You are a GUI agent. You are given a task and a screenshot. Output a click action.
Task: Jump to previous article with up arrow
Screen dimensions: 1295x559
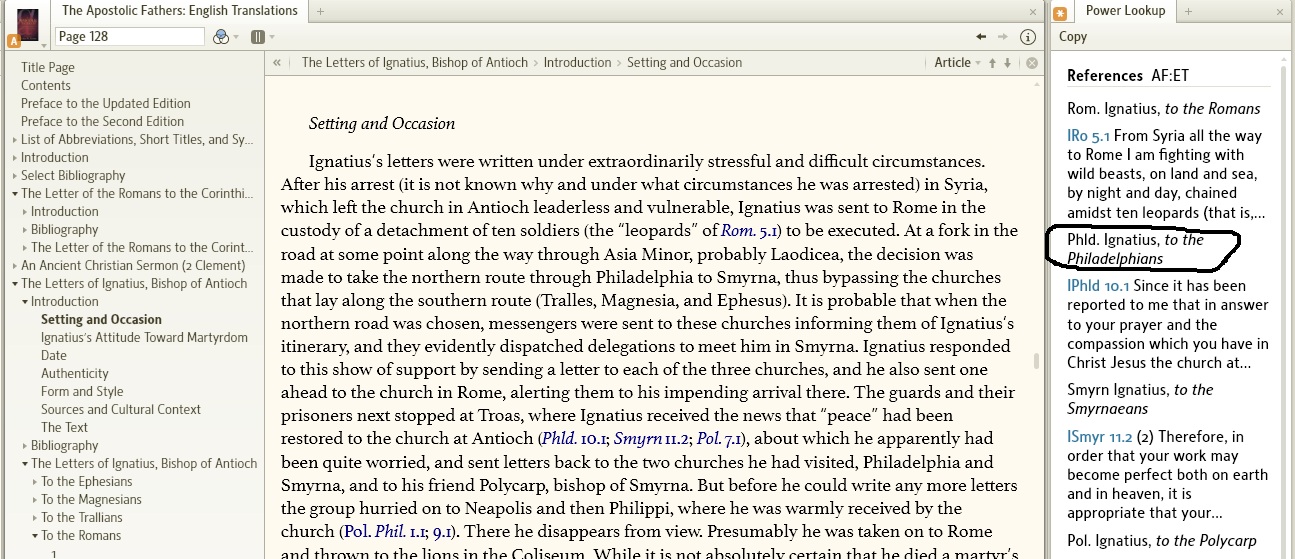pos(992,62)
